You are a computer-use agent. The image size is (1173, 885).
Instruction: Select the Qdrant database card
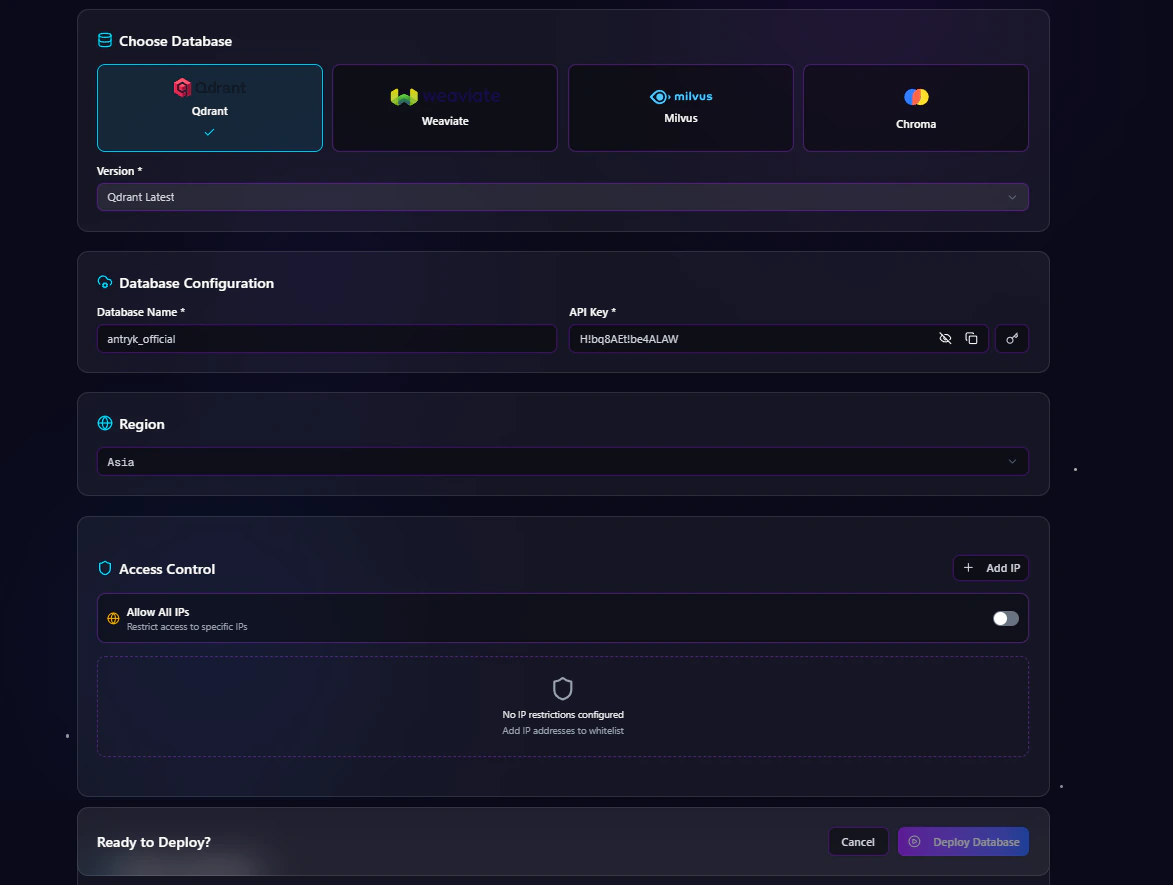click(x=209, y=108)
